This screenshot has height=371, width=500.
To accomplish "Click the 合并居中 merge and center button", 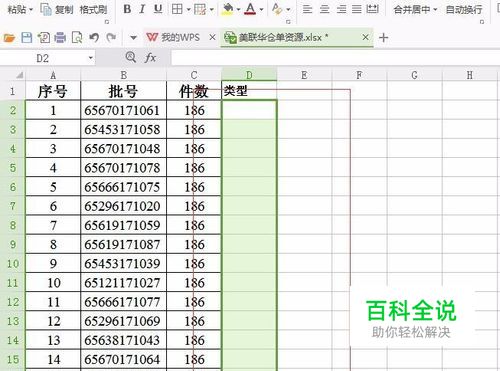I will (x=412, y=9).
